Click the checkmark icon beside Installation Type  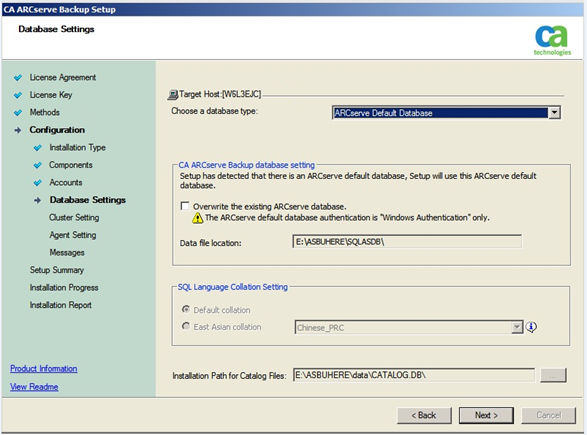click(37, 148)
